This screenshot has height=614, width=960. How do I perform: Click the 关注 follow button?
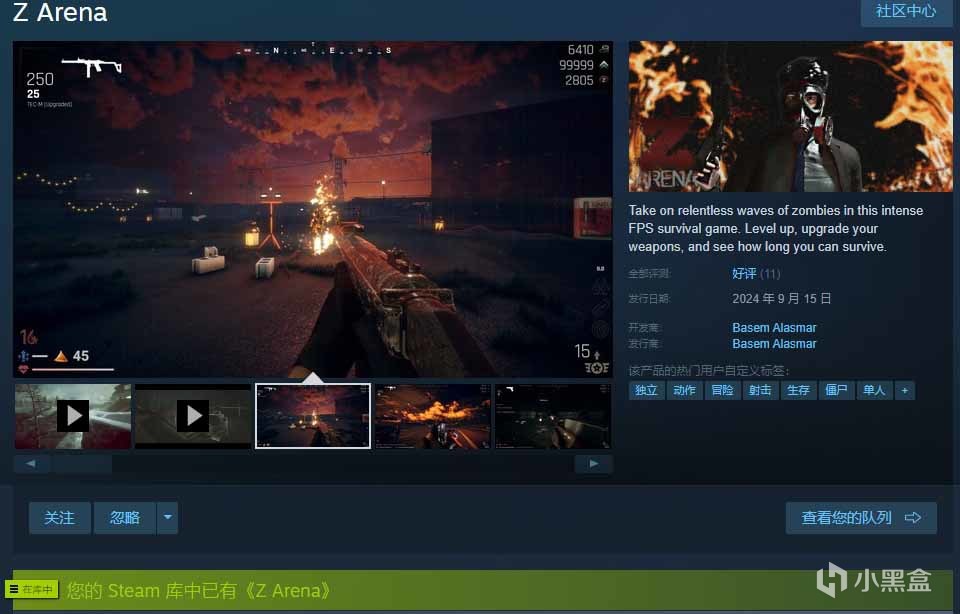59,518
